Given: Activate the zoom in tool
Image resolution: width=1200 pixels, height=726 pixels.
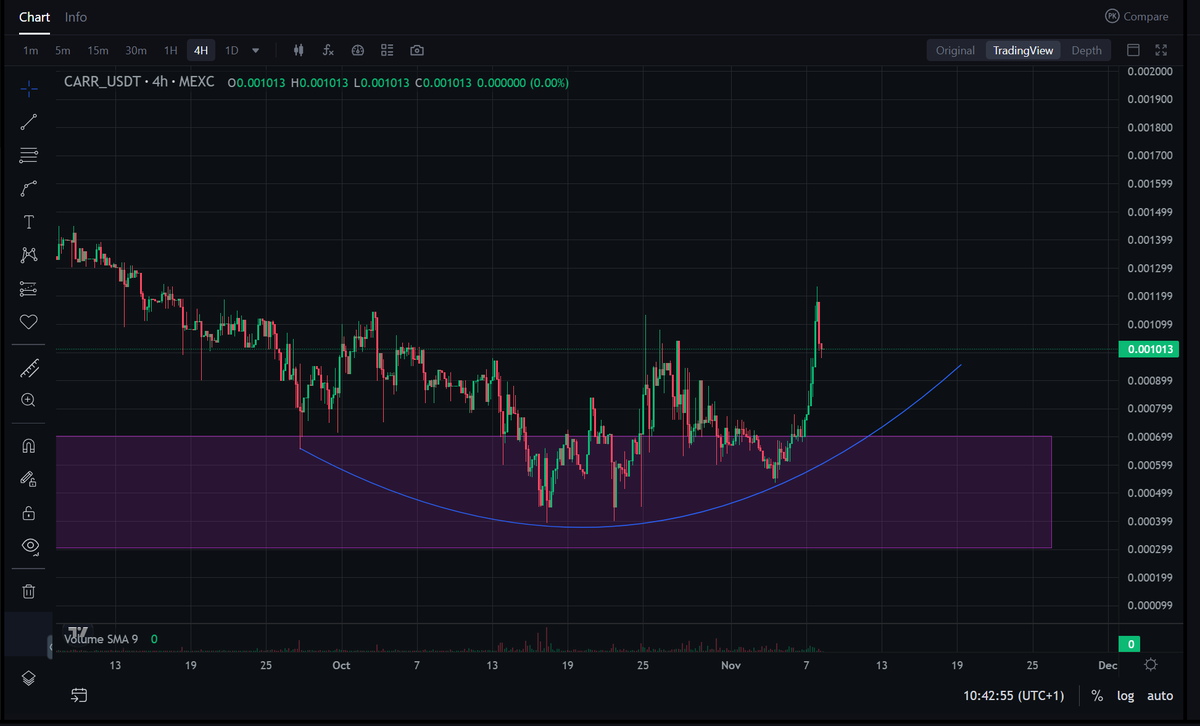Looking at the screenshot, I should [x=28, y=400].
